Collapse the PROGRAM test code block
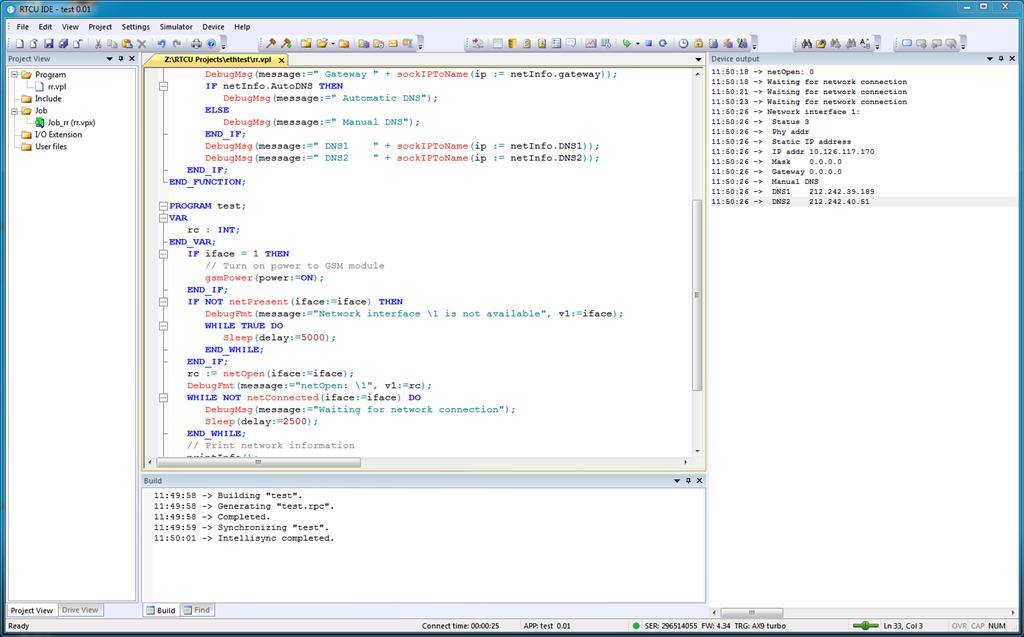1024x637 pixels. [x=163, y=205]
